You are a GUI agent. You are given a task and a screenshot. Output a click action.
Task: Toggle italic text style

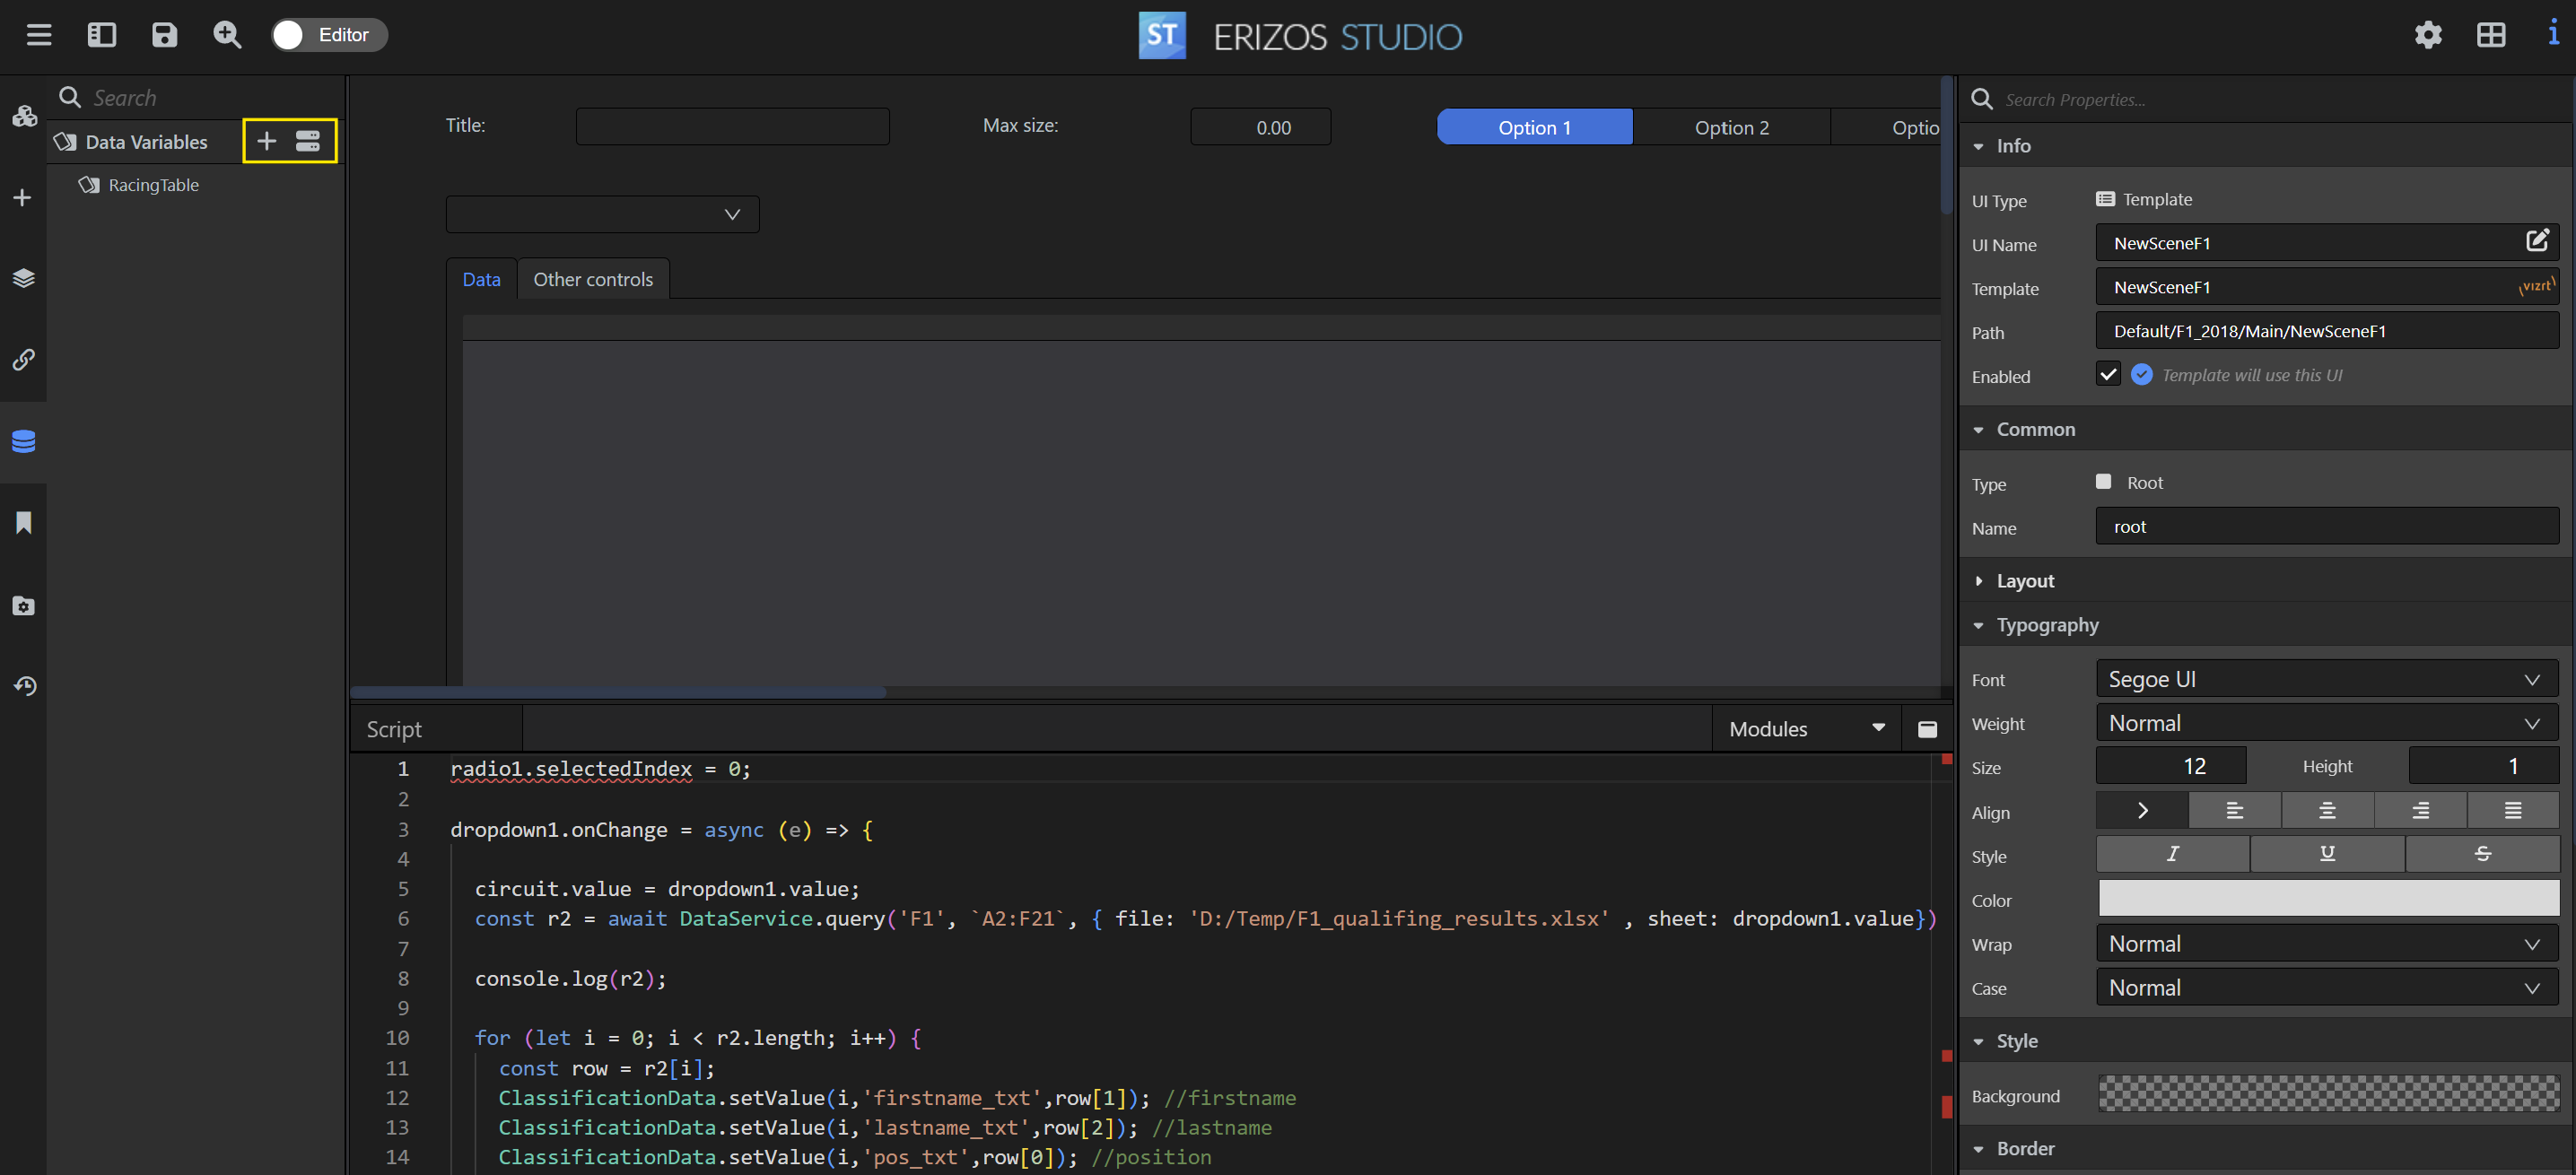pos(2173,854)
